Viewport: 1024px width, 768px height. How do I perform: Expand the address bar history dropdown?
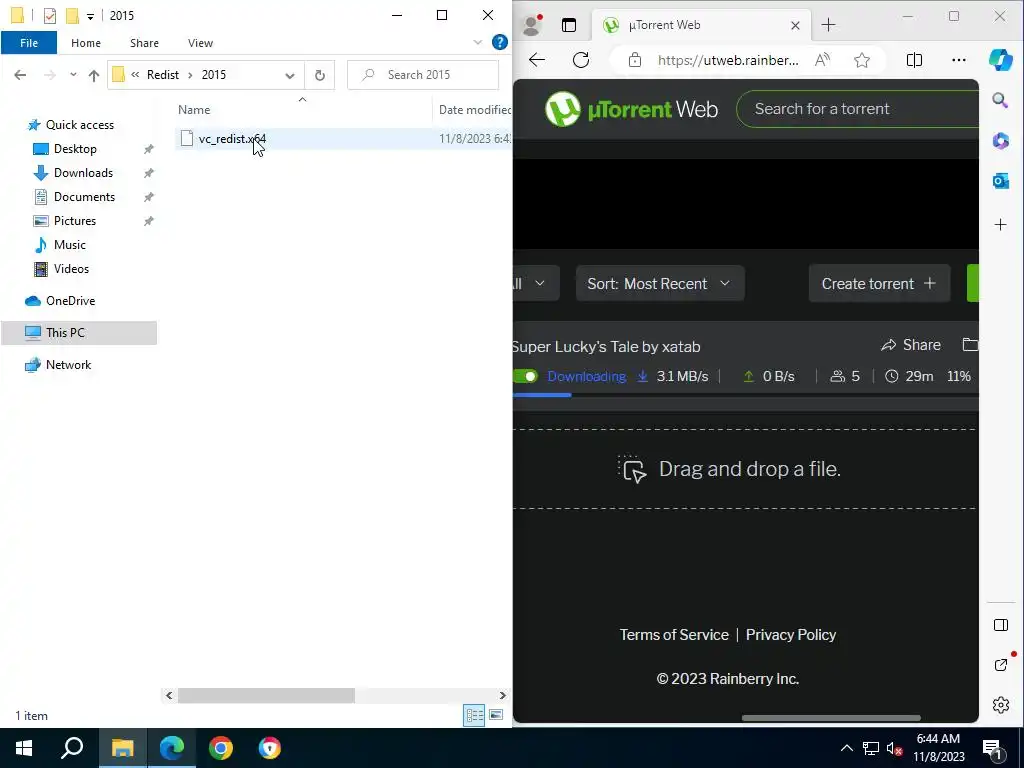[x=289, y=75]
